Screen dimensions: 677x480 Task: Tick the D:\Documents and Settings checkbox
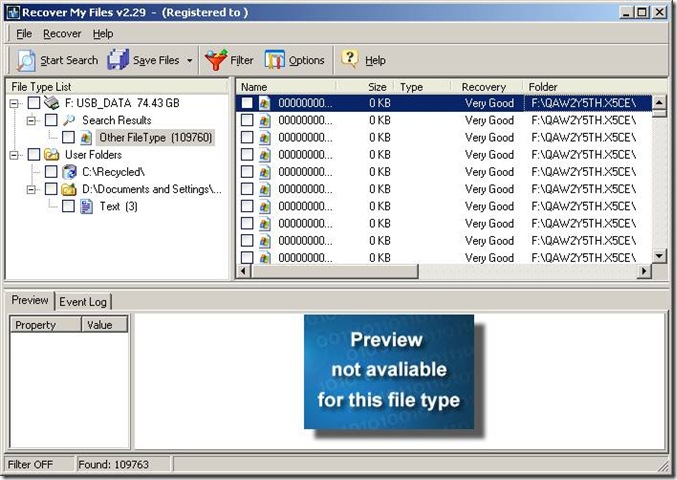pyautogui.click(x=51, y=189)
